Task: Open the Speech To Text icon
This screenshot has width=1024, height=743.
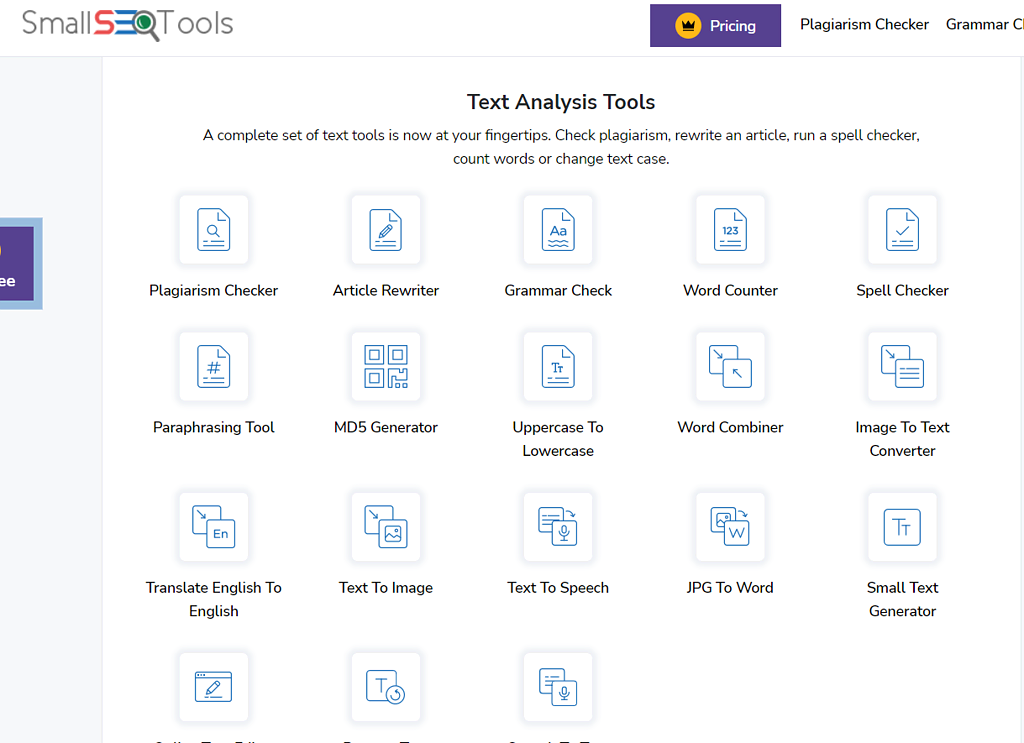Action: pos(558,687)
